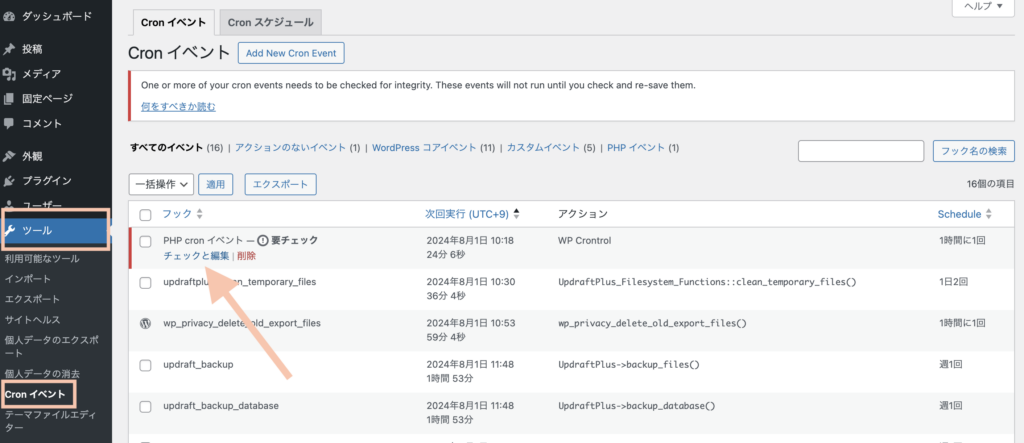The width and height of the screenshot is (1024, 443).
Task: Sort by フック using the sort arrows
Action: [200, 214]
